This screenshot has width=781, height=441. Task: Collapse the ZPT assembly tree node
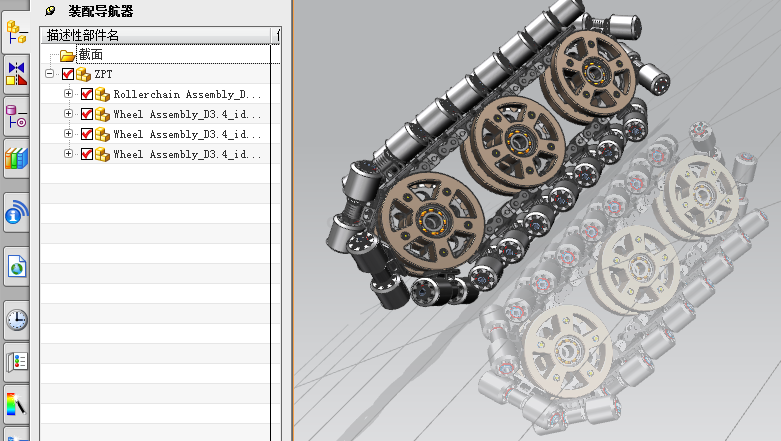(50, 74)
